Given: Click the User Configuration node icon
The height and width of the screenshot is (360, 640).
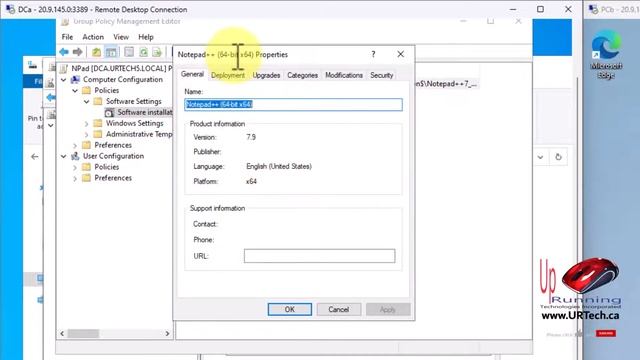Looking at the screenshot, I should 76,156.
